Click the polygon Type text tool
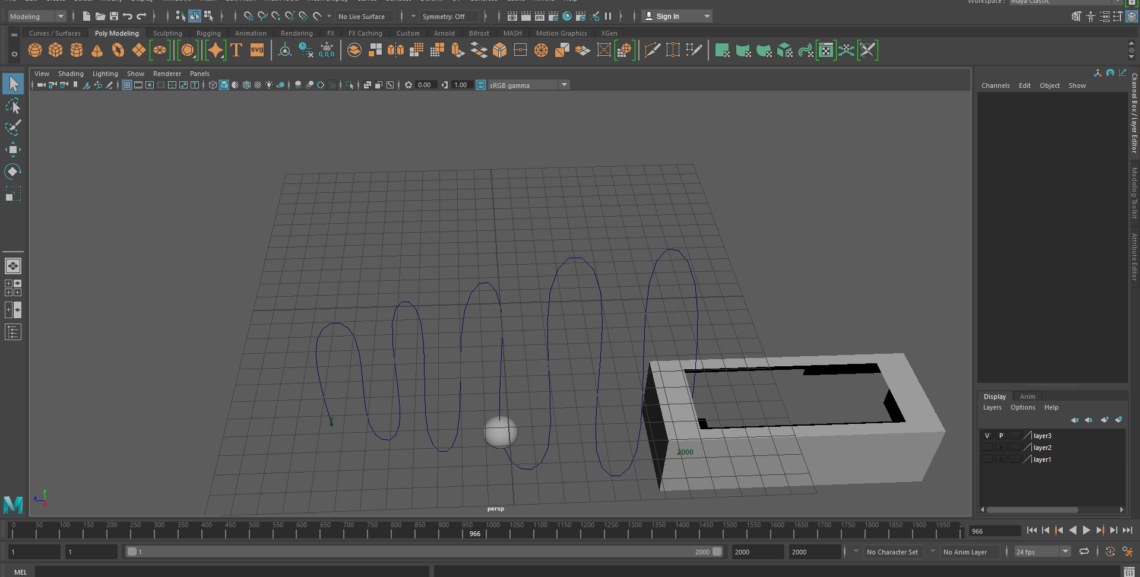The height and width of the screenshot is (577, 1140). (x=236, y=50)
